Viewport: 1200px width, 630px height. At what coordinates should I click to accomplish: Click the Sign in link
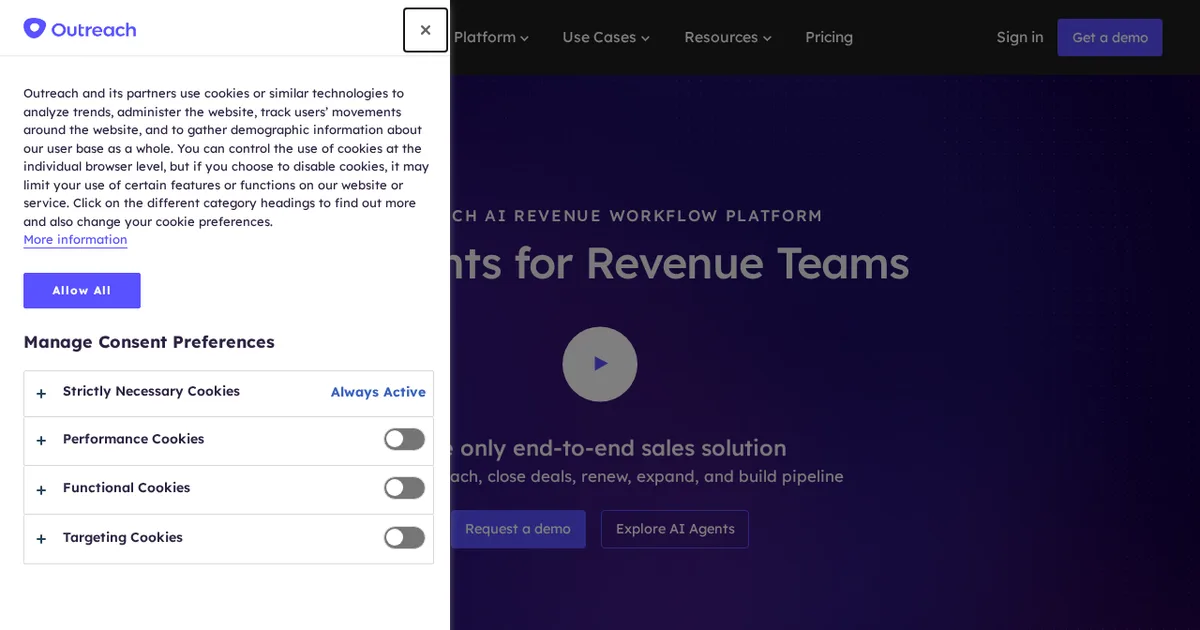click(x=1019, y=37)
